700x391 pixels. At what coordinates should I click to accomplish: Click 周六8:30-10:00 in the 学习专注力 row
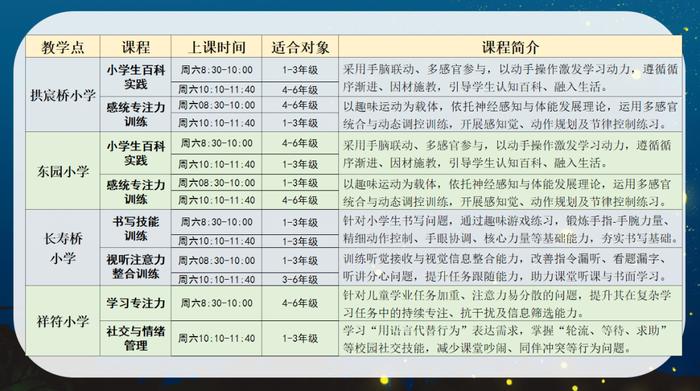(x=217, y=303)
